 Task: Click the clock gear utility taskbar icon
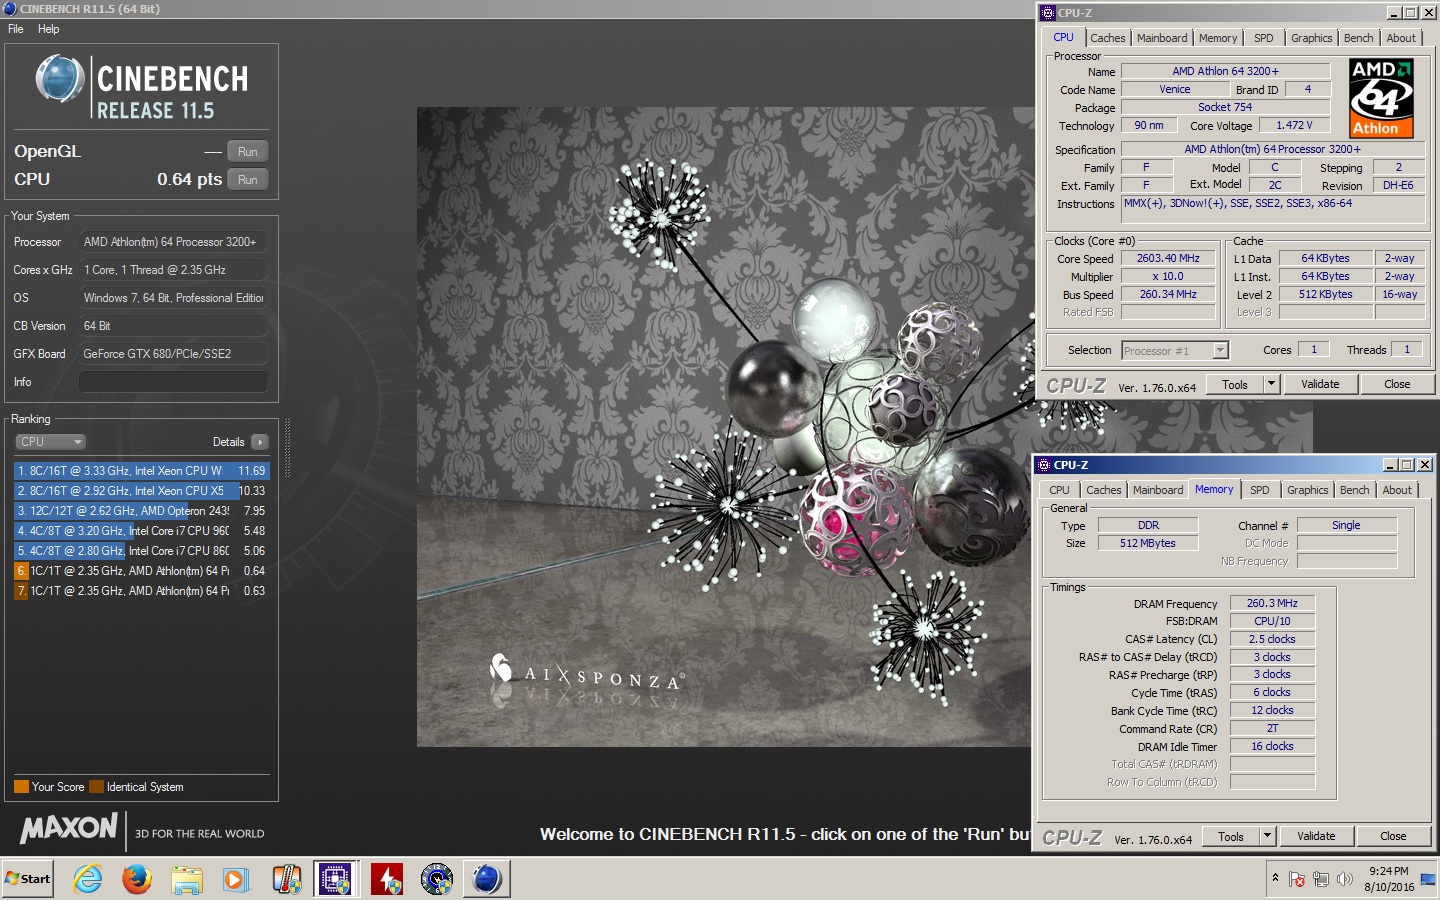[x=437, y=879]
